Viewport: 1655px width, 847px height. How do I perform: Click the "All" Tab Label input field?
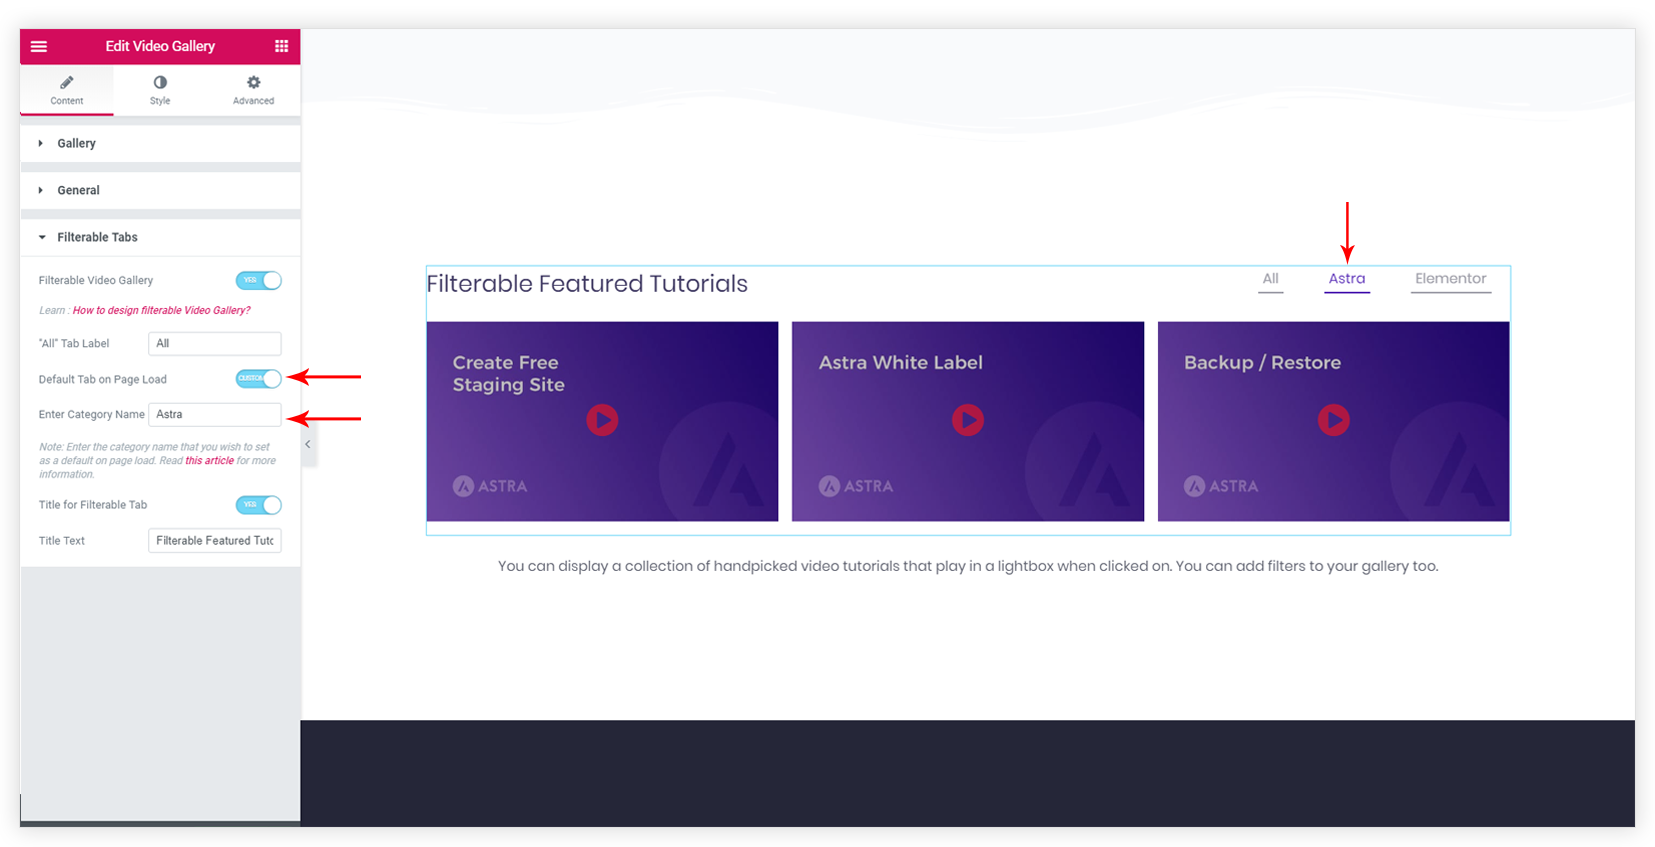(x=215, y=343)
